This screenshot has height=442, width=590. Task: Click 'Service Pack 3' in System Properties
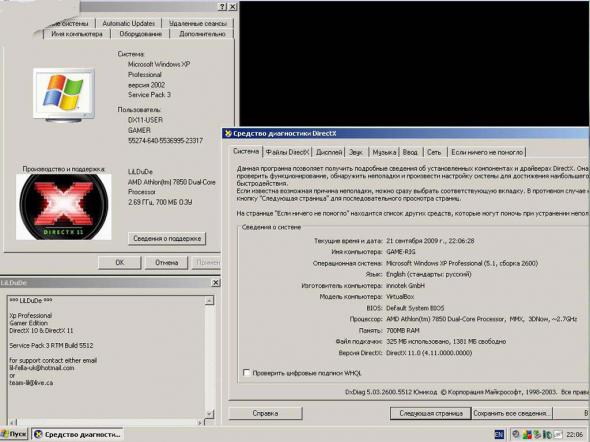(x=149, y=95)
